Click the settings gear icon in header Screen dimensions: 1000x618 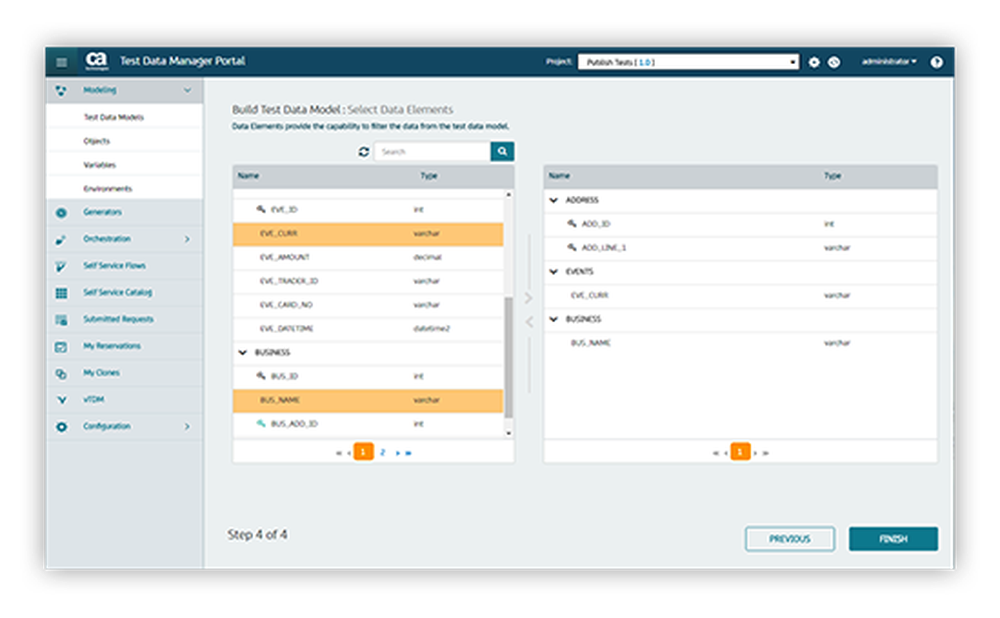814,63
